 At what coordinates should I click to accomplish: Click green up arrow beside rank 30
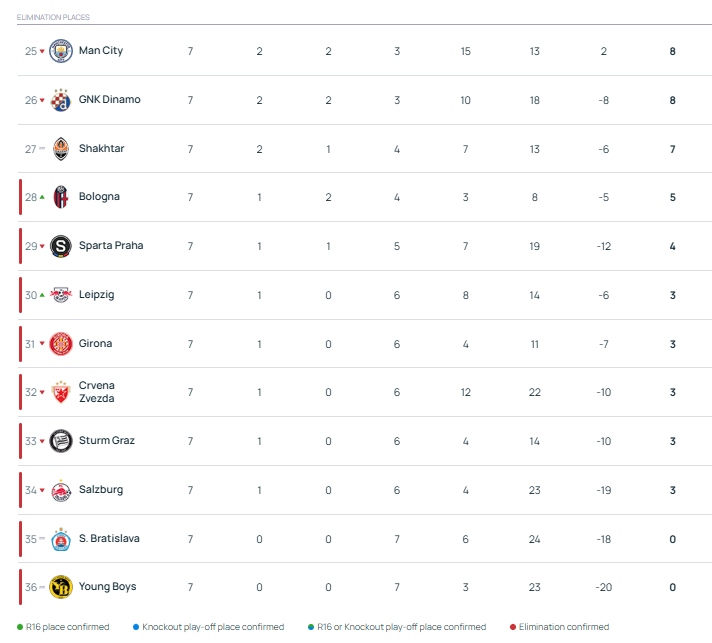(42, 295)
